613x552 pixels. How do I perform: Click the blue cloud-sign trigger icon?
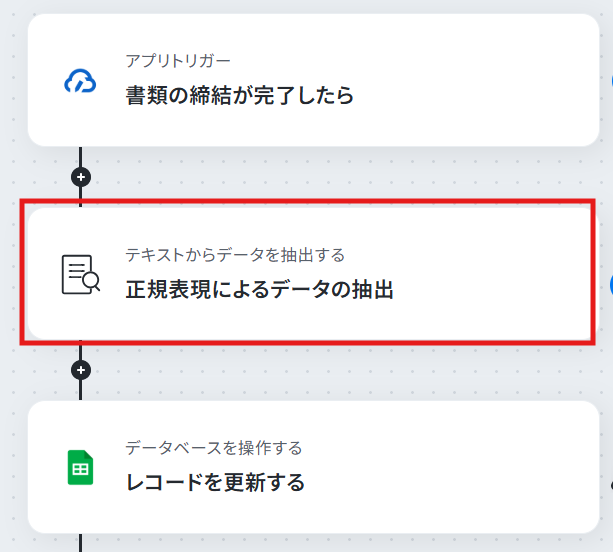[x=80, y=81]
